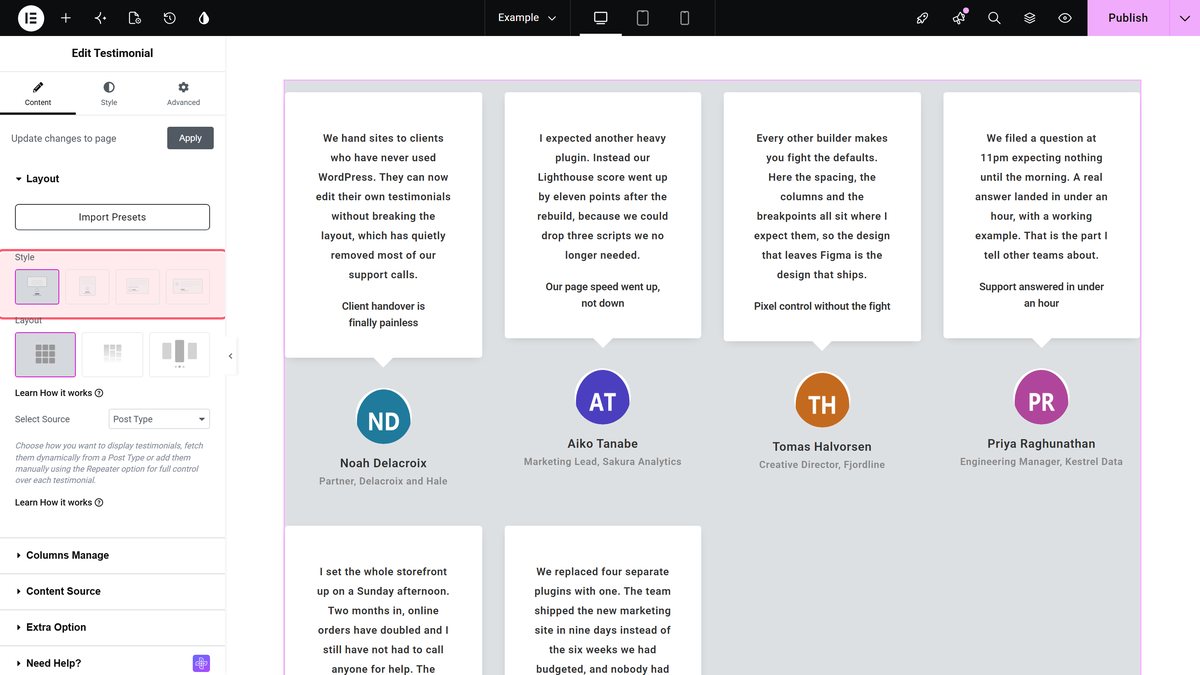Switch to desktop preview mode
Image resolution: width=1200 pixels, height=675 pixels.
click(x=601, y=18)
